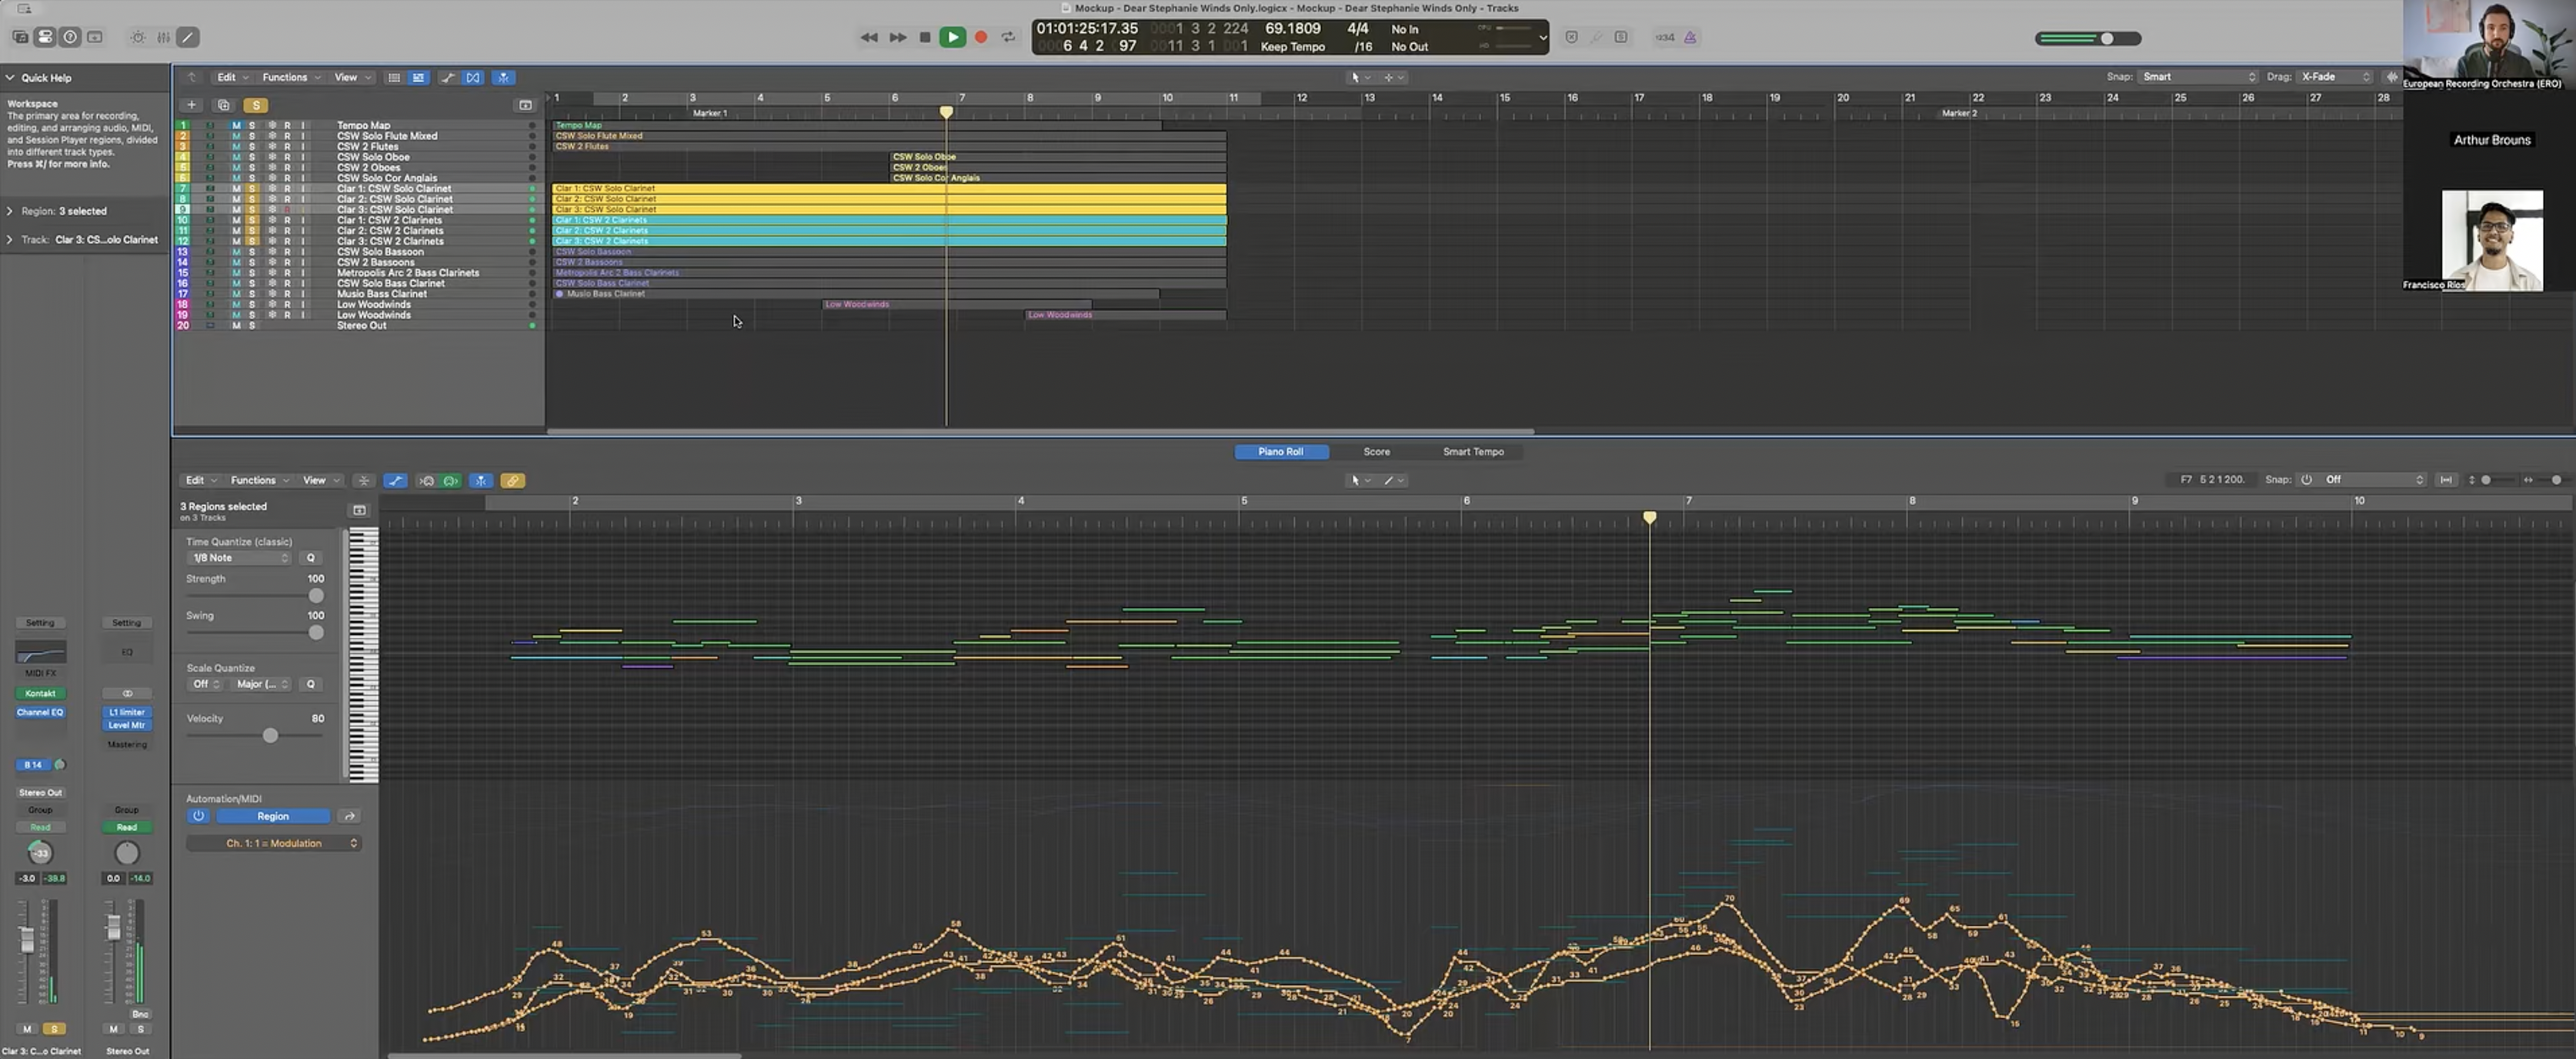
Task: Open the Tracks area Edit menu
Action: tap(232, 77)
